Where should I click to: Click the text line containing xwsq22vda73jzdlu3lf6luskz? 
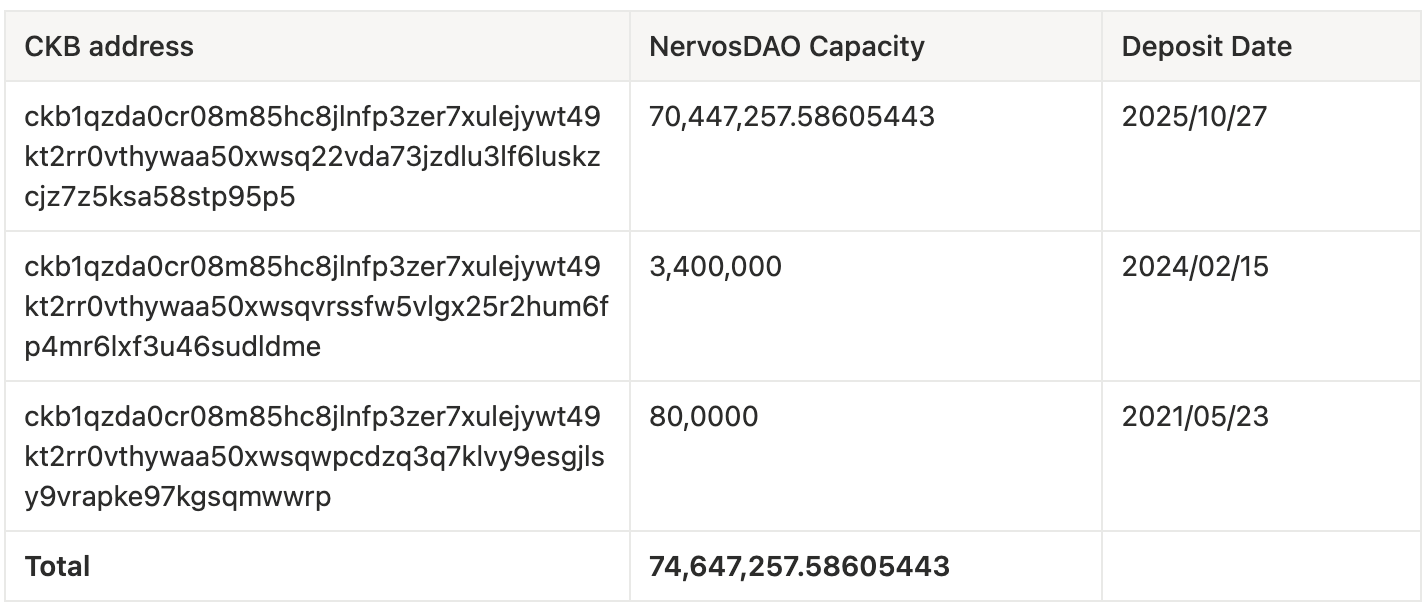[x=313, y=157]
